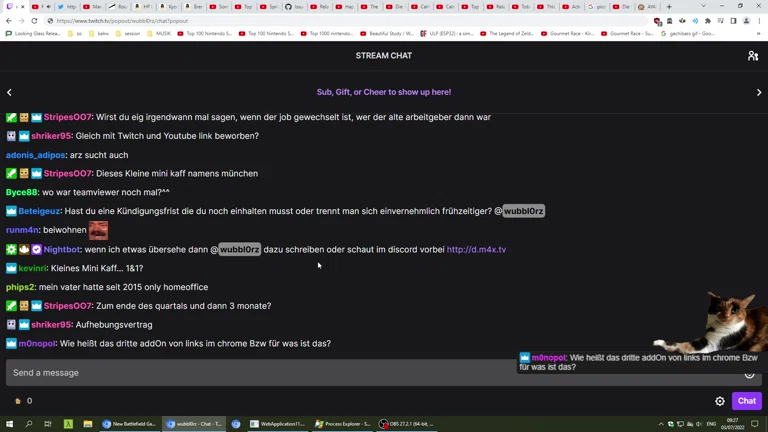Image resolution: width=768 pixels, height=432 pixels.
Task: Show hidden system tray icons
Action: pyautogui.click(x=661, y=424)
